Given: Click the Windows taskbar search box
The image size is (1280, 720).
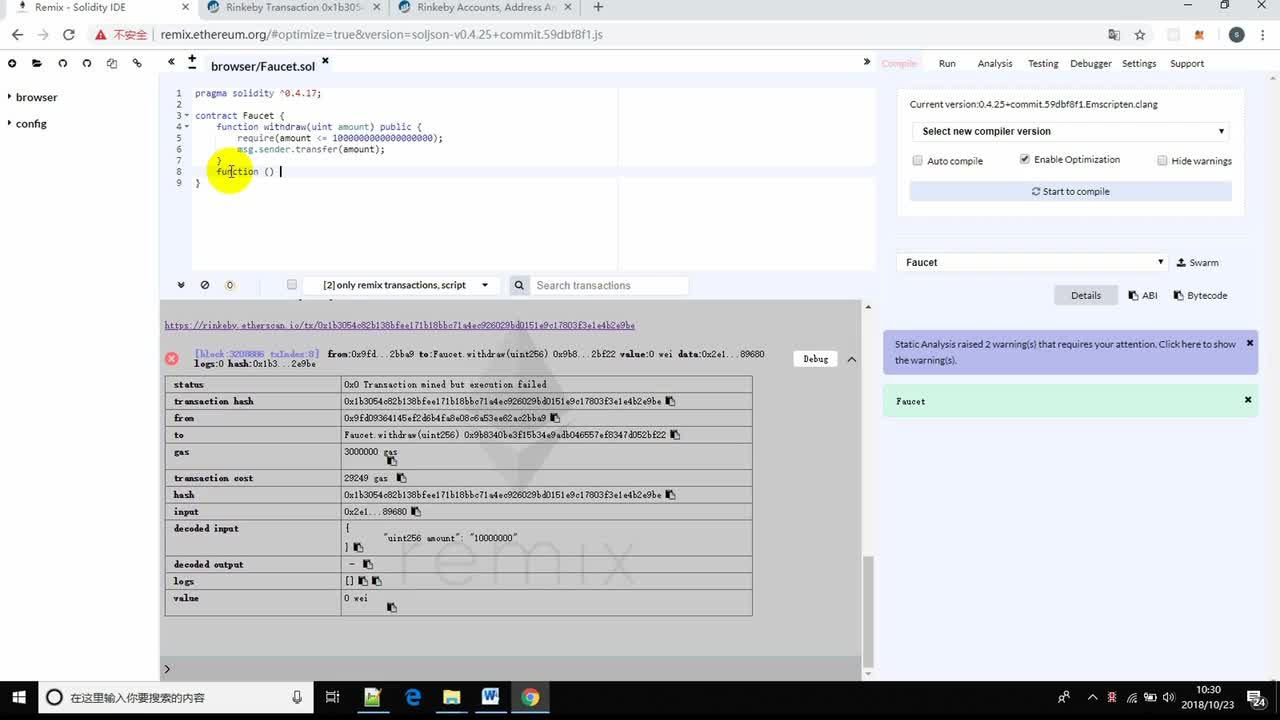Looking at the screenshot, I should click(x=174, y=698).
